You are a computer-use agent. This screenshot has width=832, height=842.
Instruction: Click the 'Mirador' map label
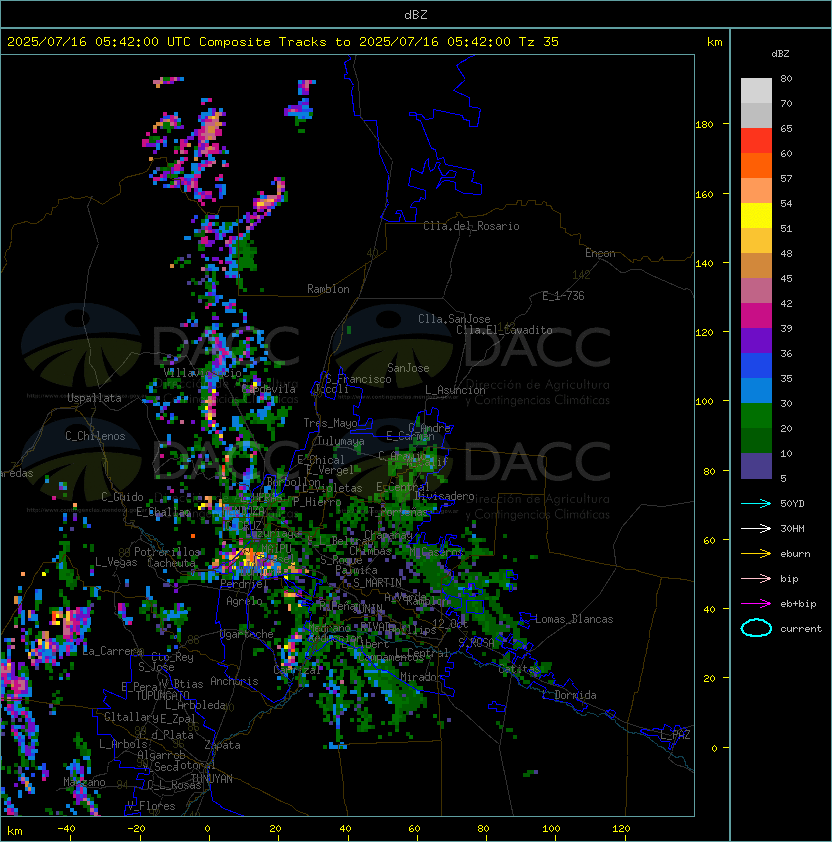[x=422, y=677]
